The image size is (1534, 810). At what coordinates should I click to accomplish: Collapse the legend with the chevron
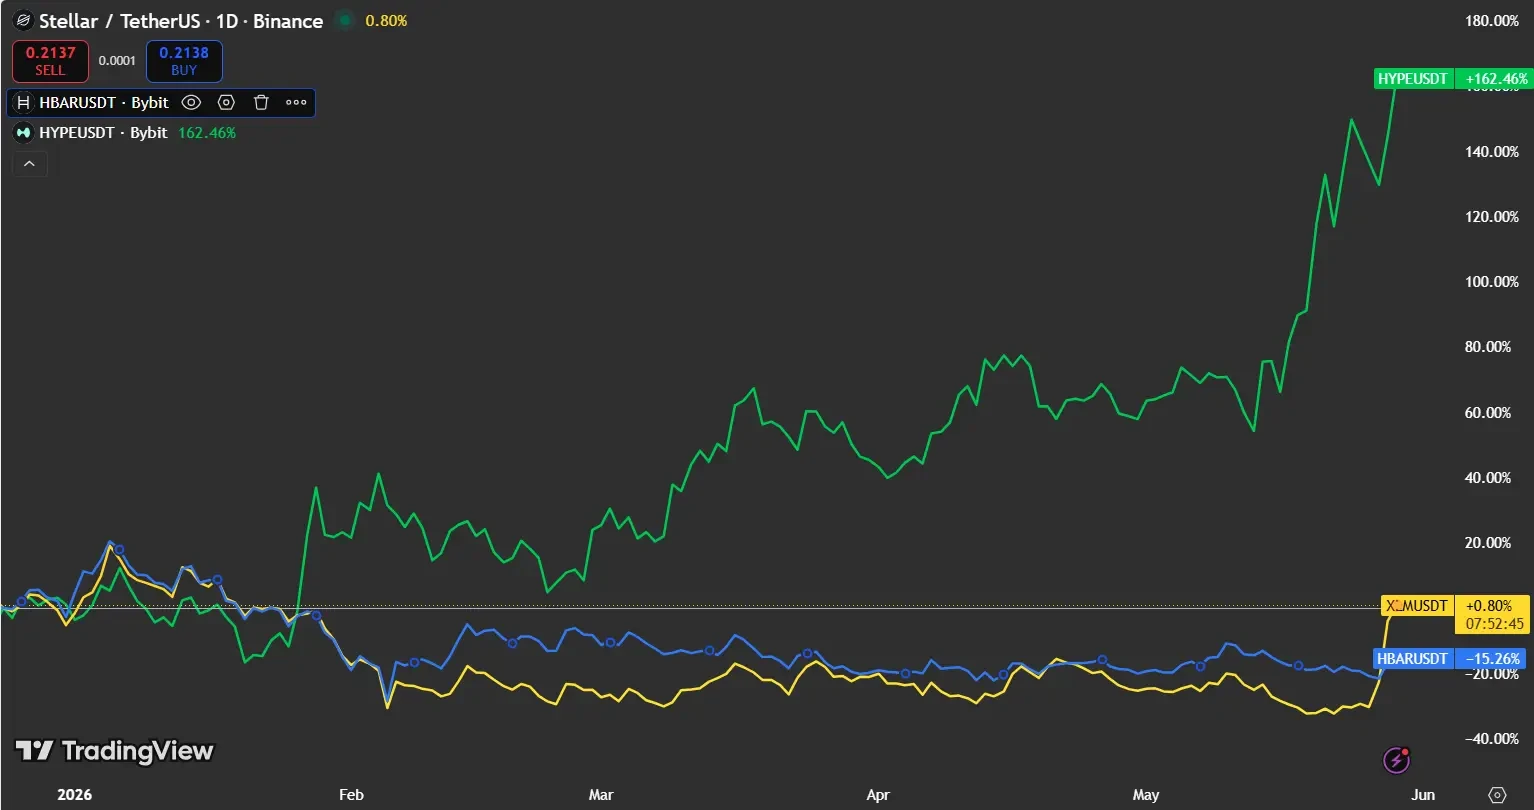[29, 163]
